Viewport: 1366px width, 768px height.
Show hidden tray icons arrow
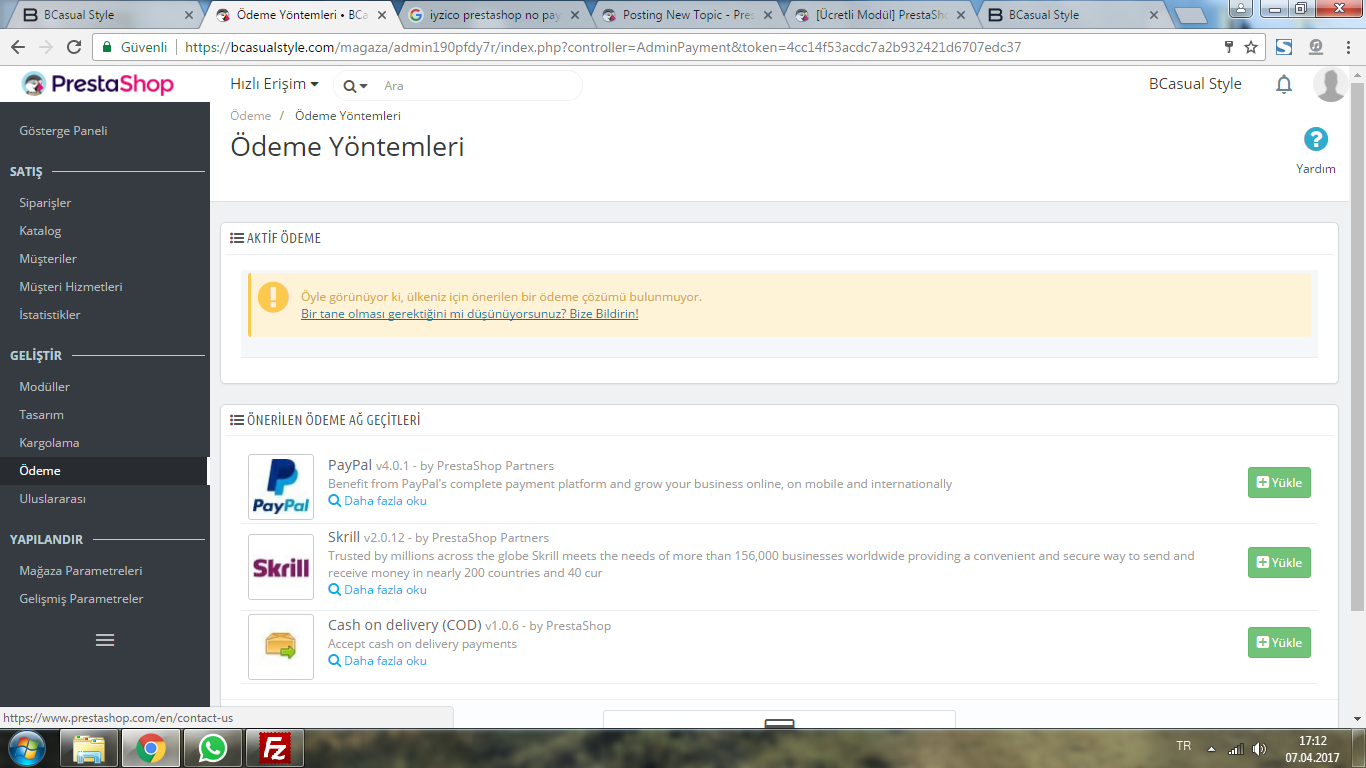click(1212, 748)
